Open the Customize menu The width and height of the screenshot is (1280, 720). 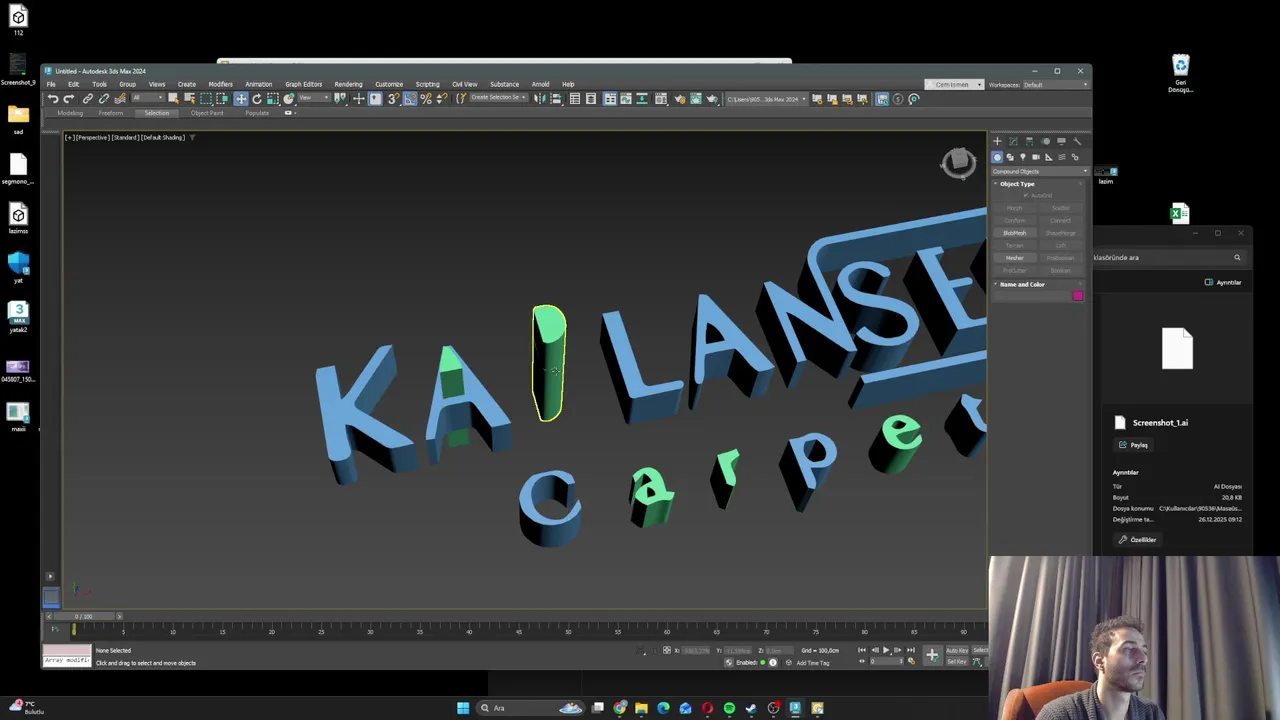(389, 84)
